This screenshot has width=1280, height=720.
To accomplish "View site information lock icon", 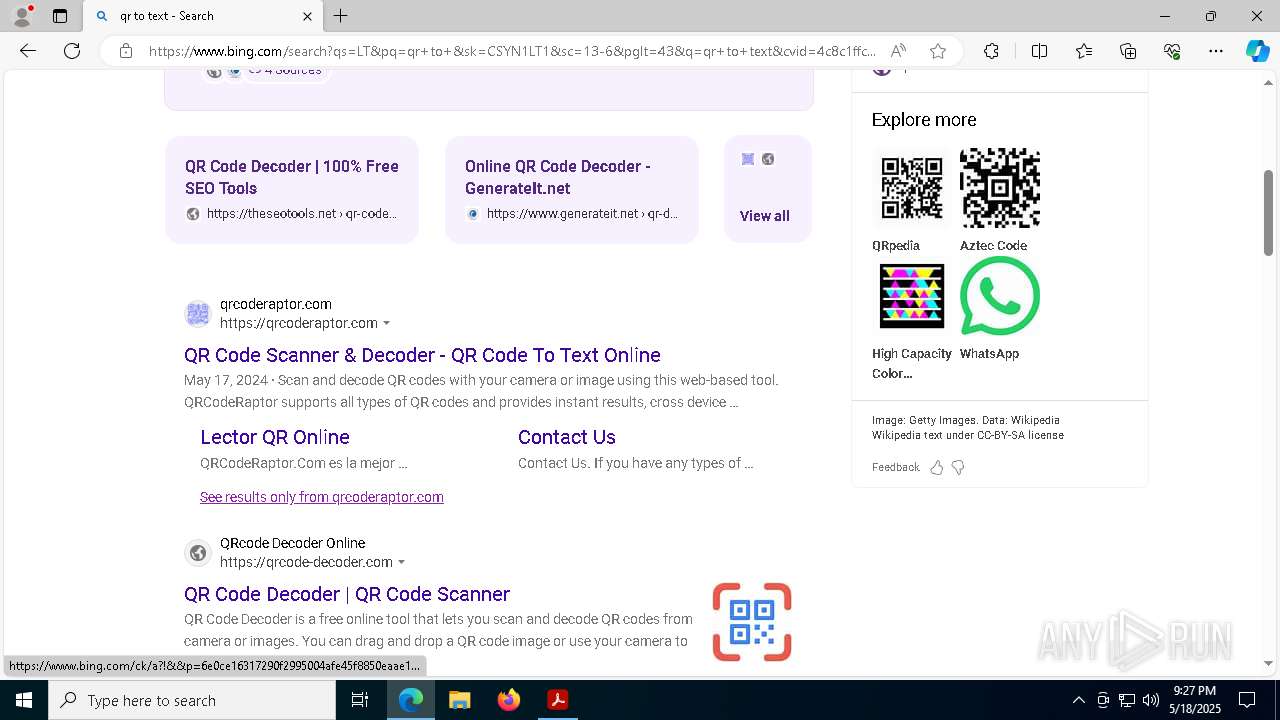I will pos(126,51).
